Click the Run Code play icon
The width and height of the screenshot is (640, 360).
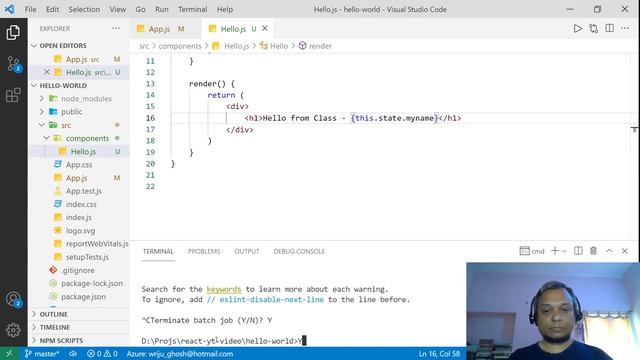point(578,29)
